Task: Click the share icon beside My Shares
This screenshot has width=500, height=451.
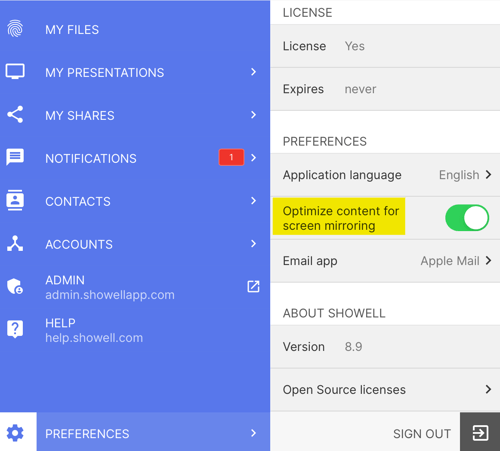Action: [x=15, y=115]
